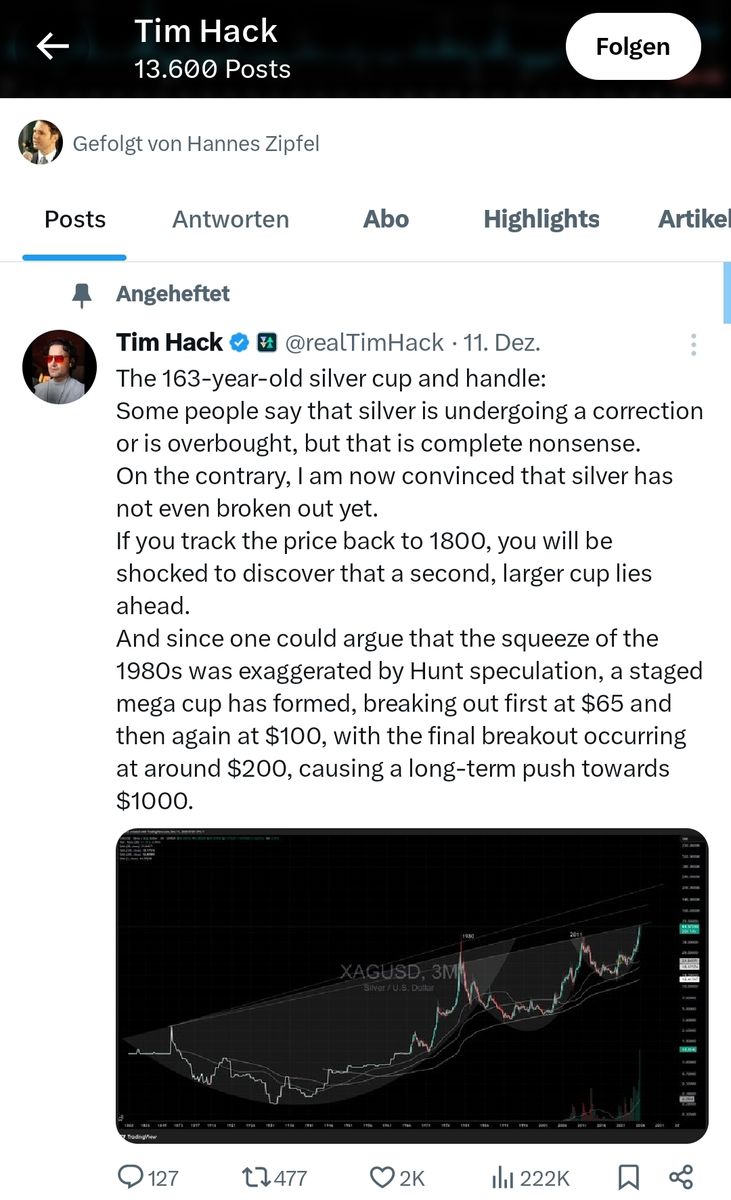Image resolution: width=731 pixels, height=1200 pixels.
Task: Tap the repost icon
Action: (x=257, y=1177)
